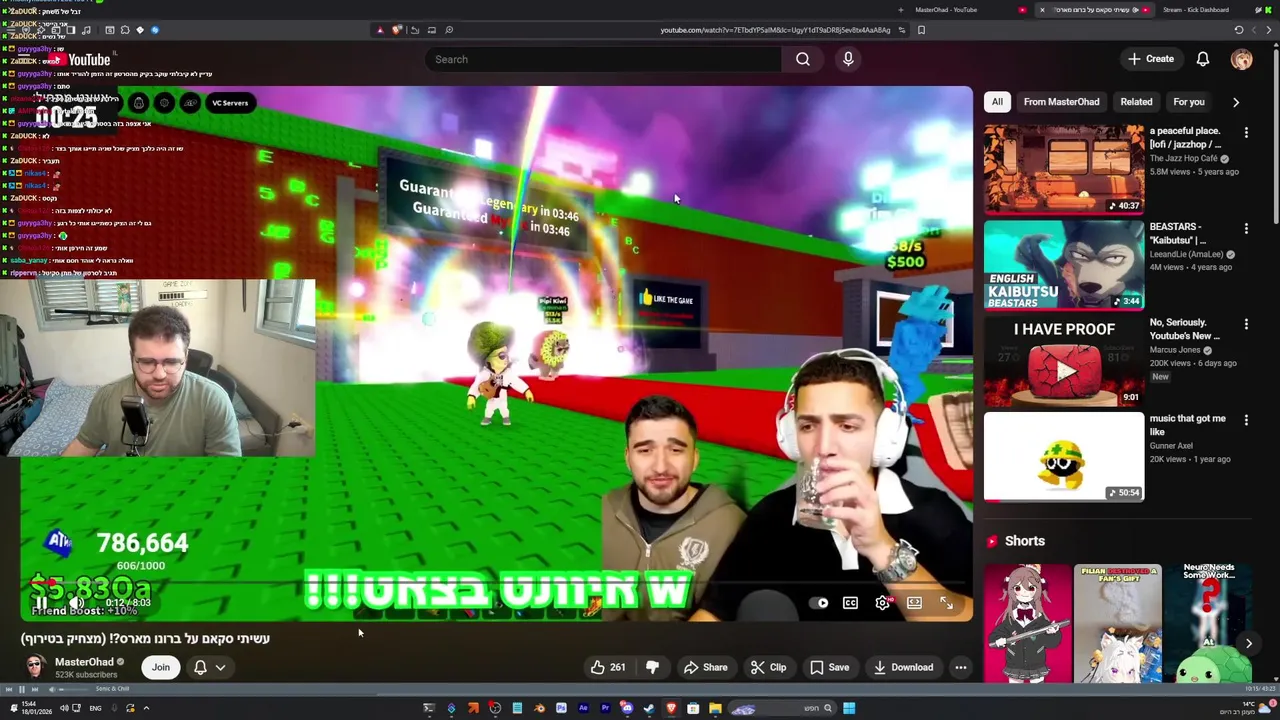
Task: Open 'I HAVE PROOF' video thumbnail
Action: click(x=1064, y=361)
